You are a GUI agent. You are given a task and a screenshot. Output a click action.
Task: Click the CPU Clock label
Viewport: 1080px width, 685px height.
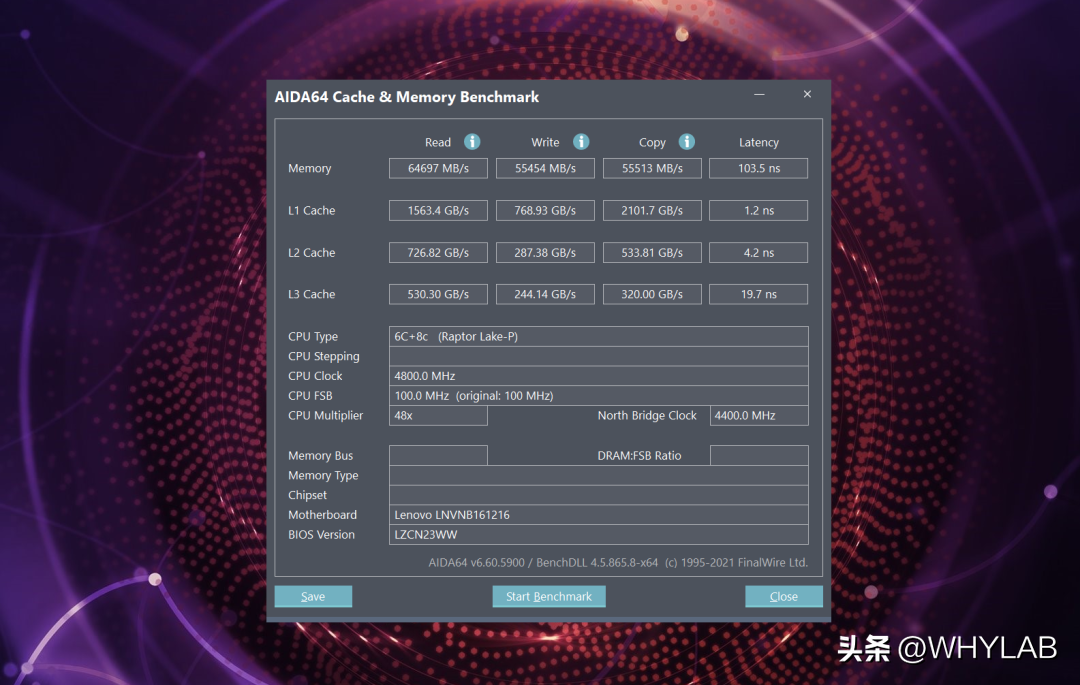(x=315, y=376)
